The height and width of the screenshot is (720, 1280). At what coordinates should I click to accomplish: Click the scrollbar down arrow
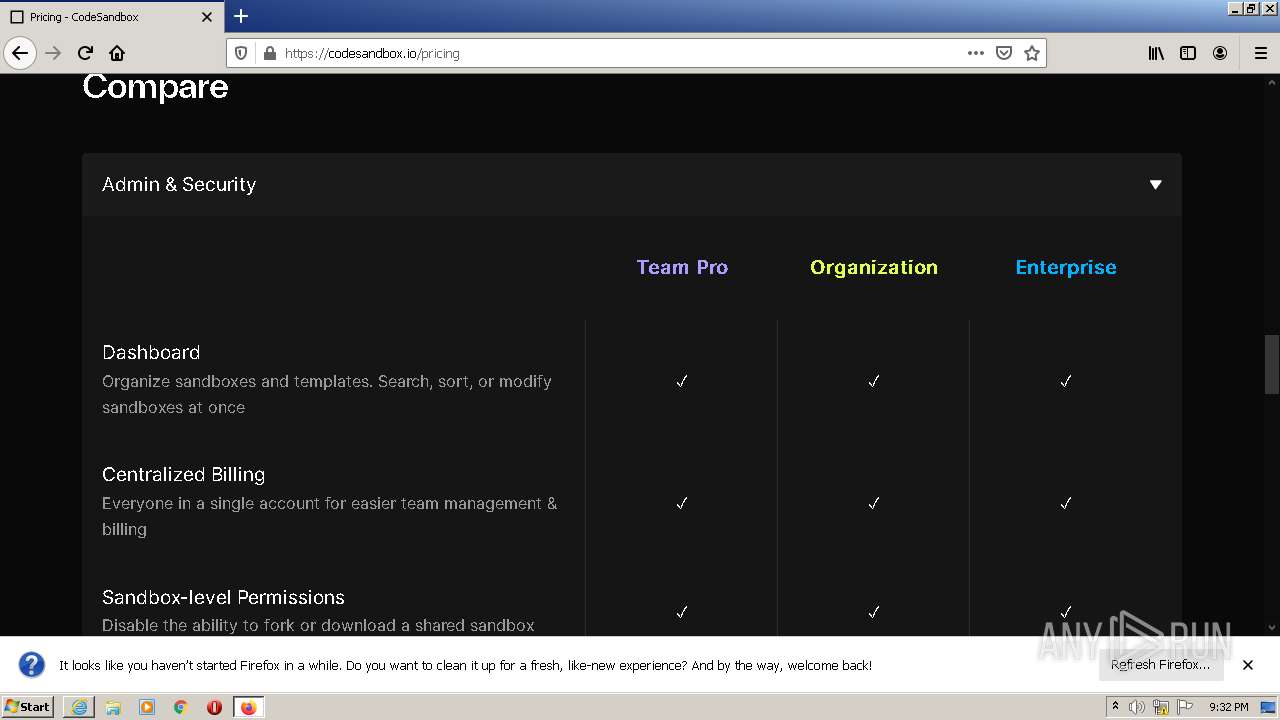[x=1272, y=627]
